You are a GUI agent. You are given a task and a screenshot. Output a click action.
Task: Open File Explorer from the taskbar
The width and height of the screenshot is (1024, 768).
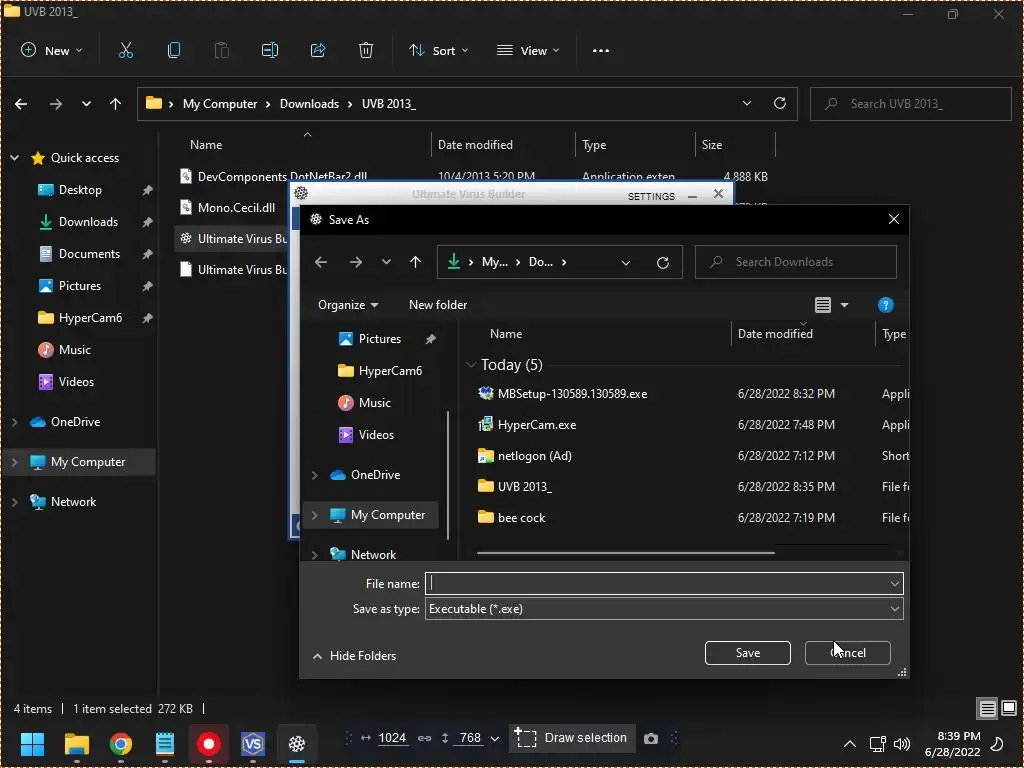77,743
